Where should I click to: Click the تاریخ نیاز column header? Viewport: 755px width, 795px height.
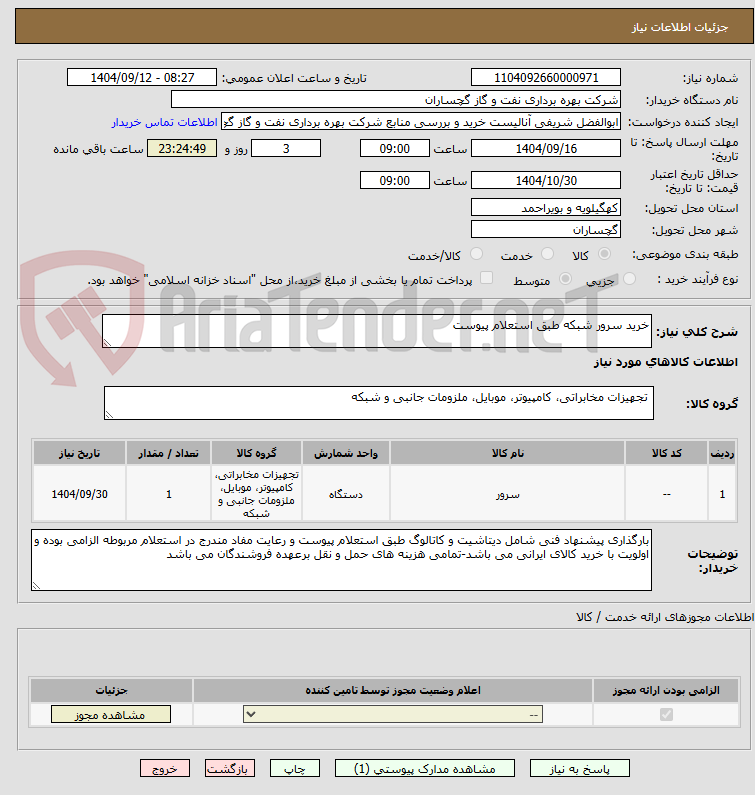[x=80, y=453]
